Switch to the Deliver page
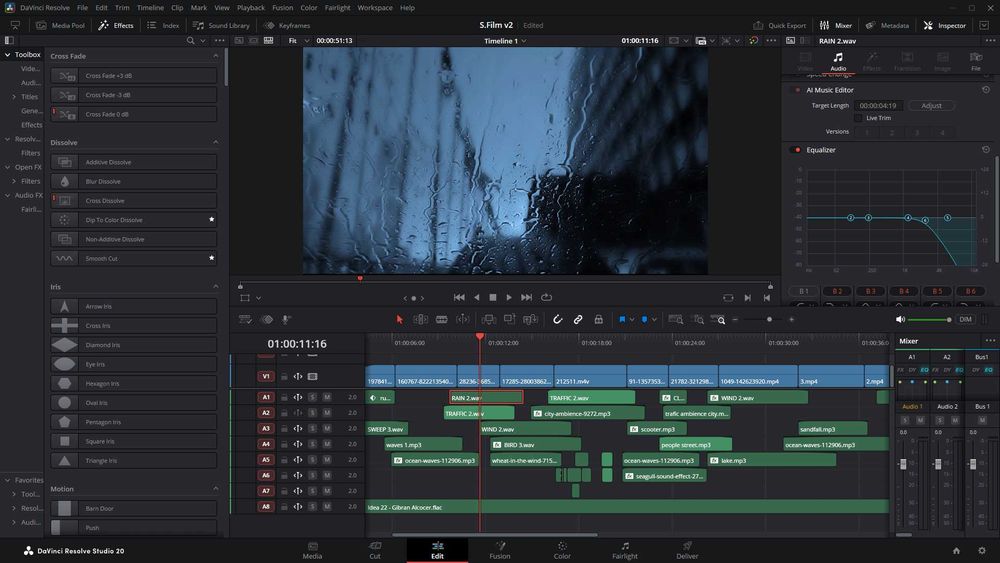The height and width of the screenshot is (563, 1000). (x=687, y=550)
